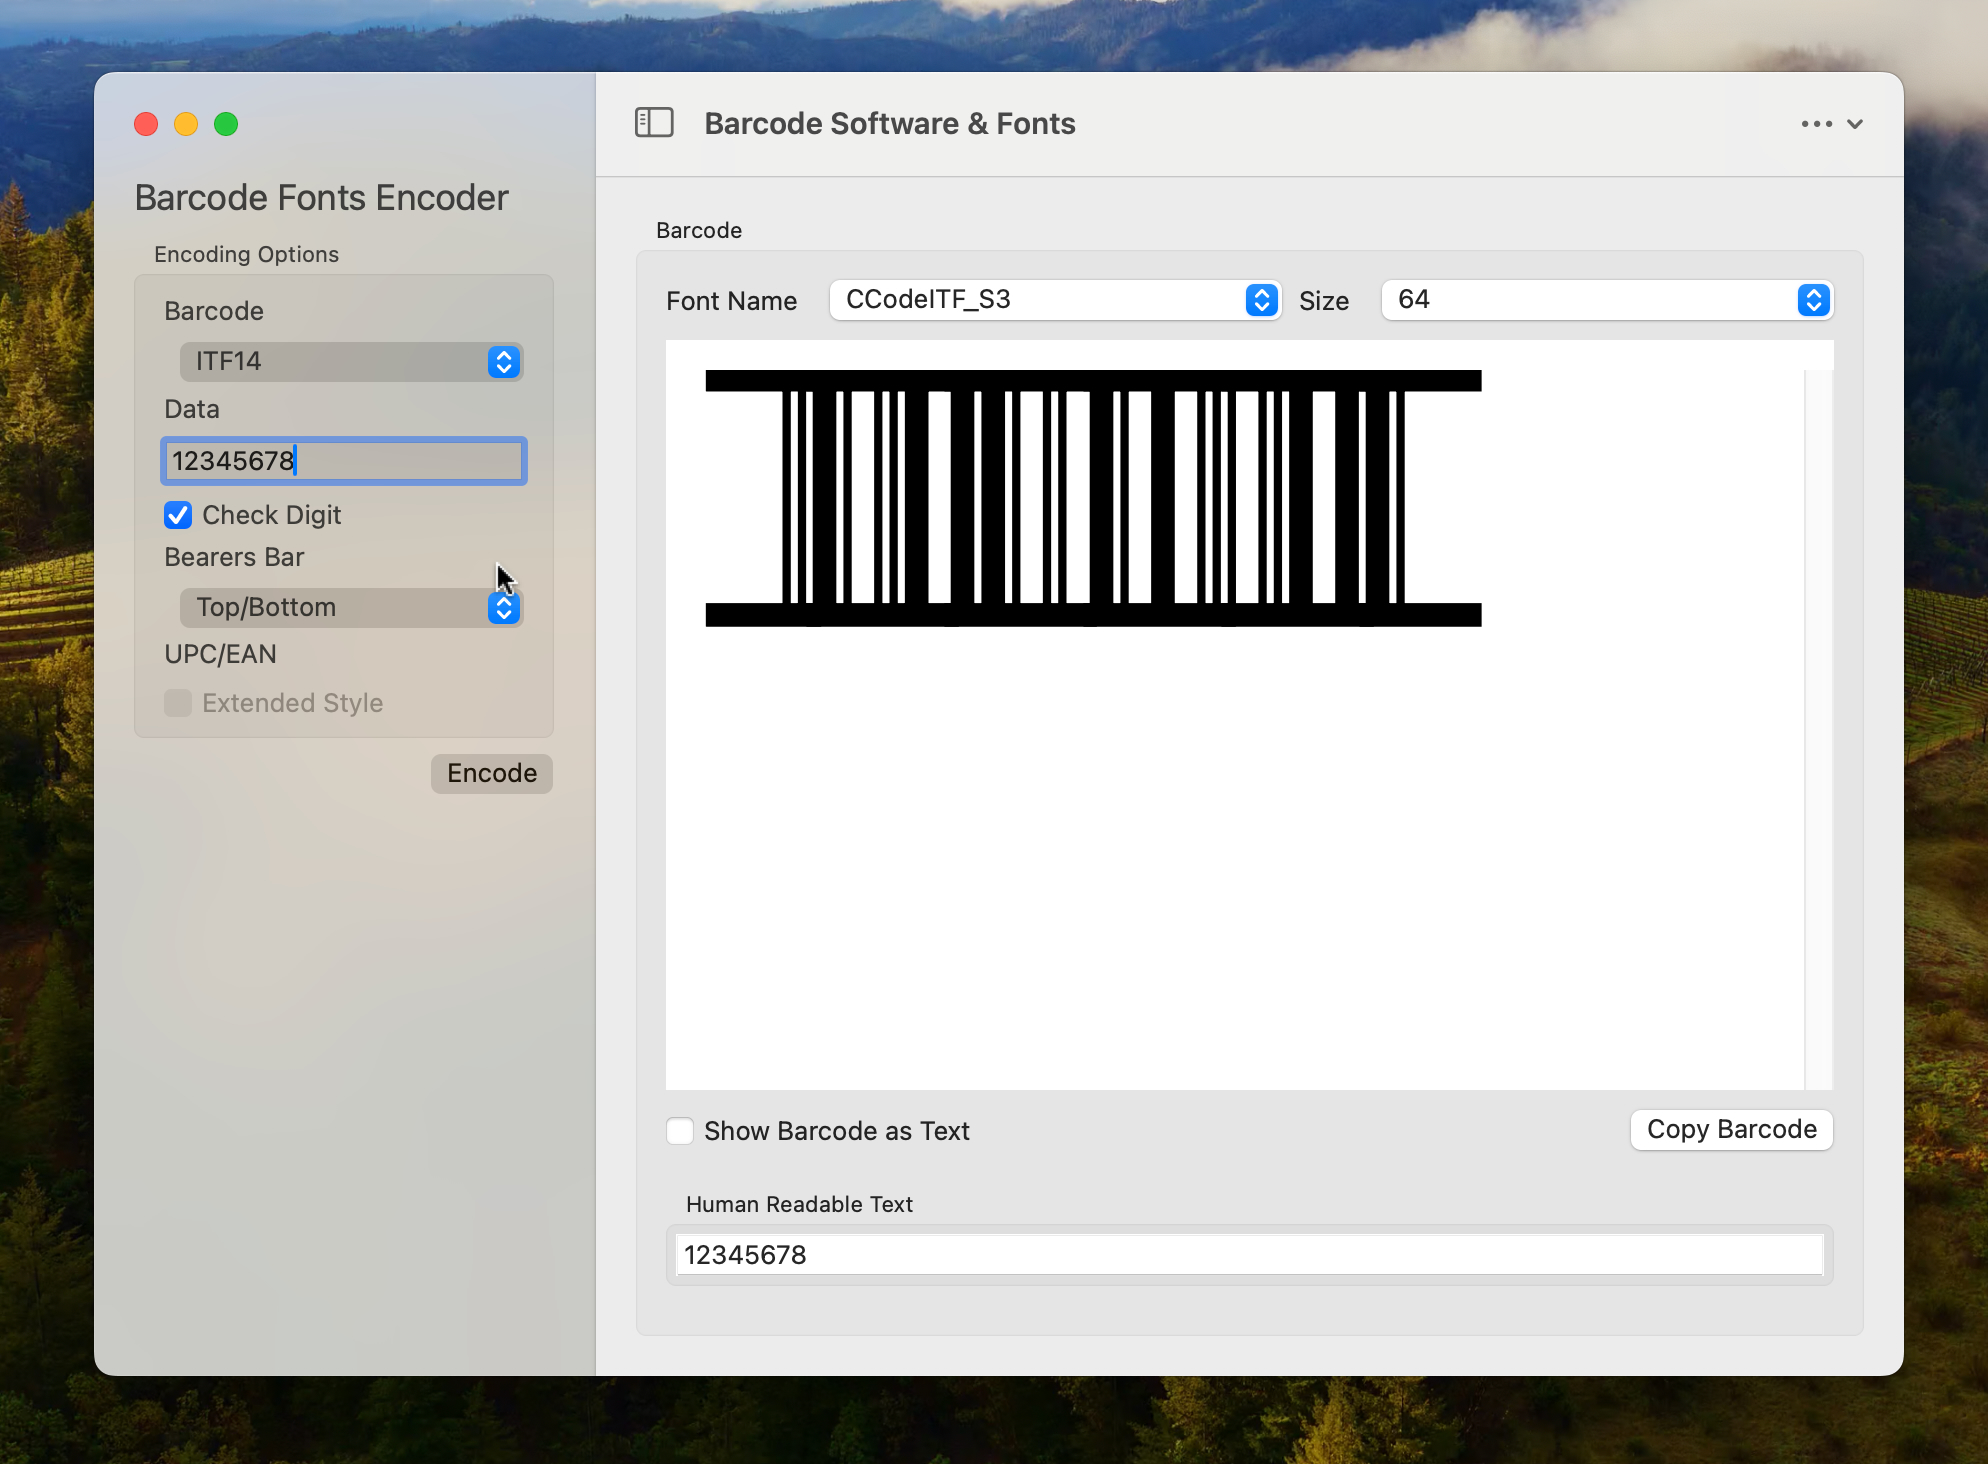Viewport: 1988px width, 1464px height.
Task: Click the yellow minimize window button
Action: 186,124
